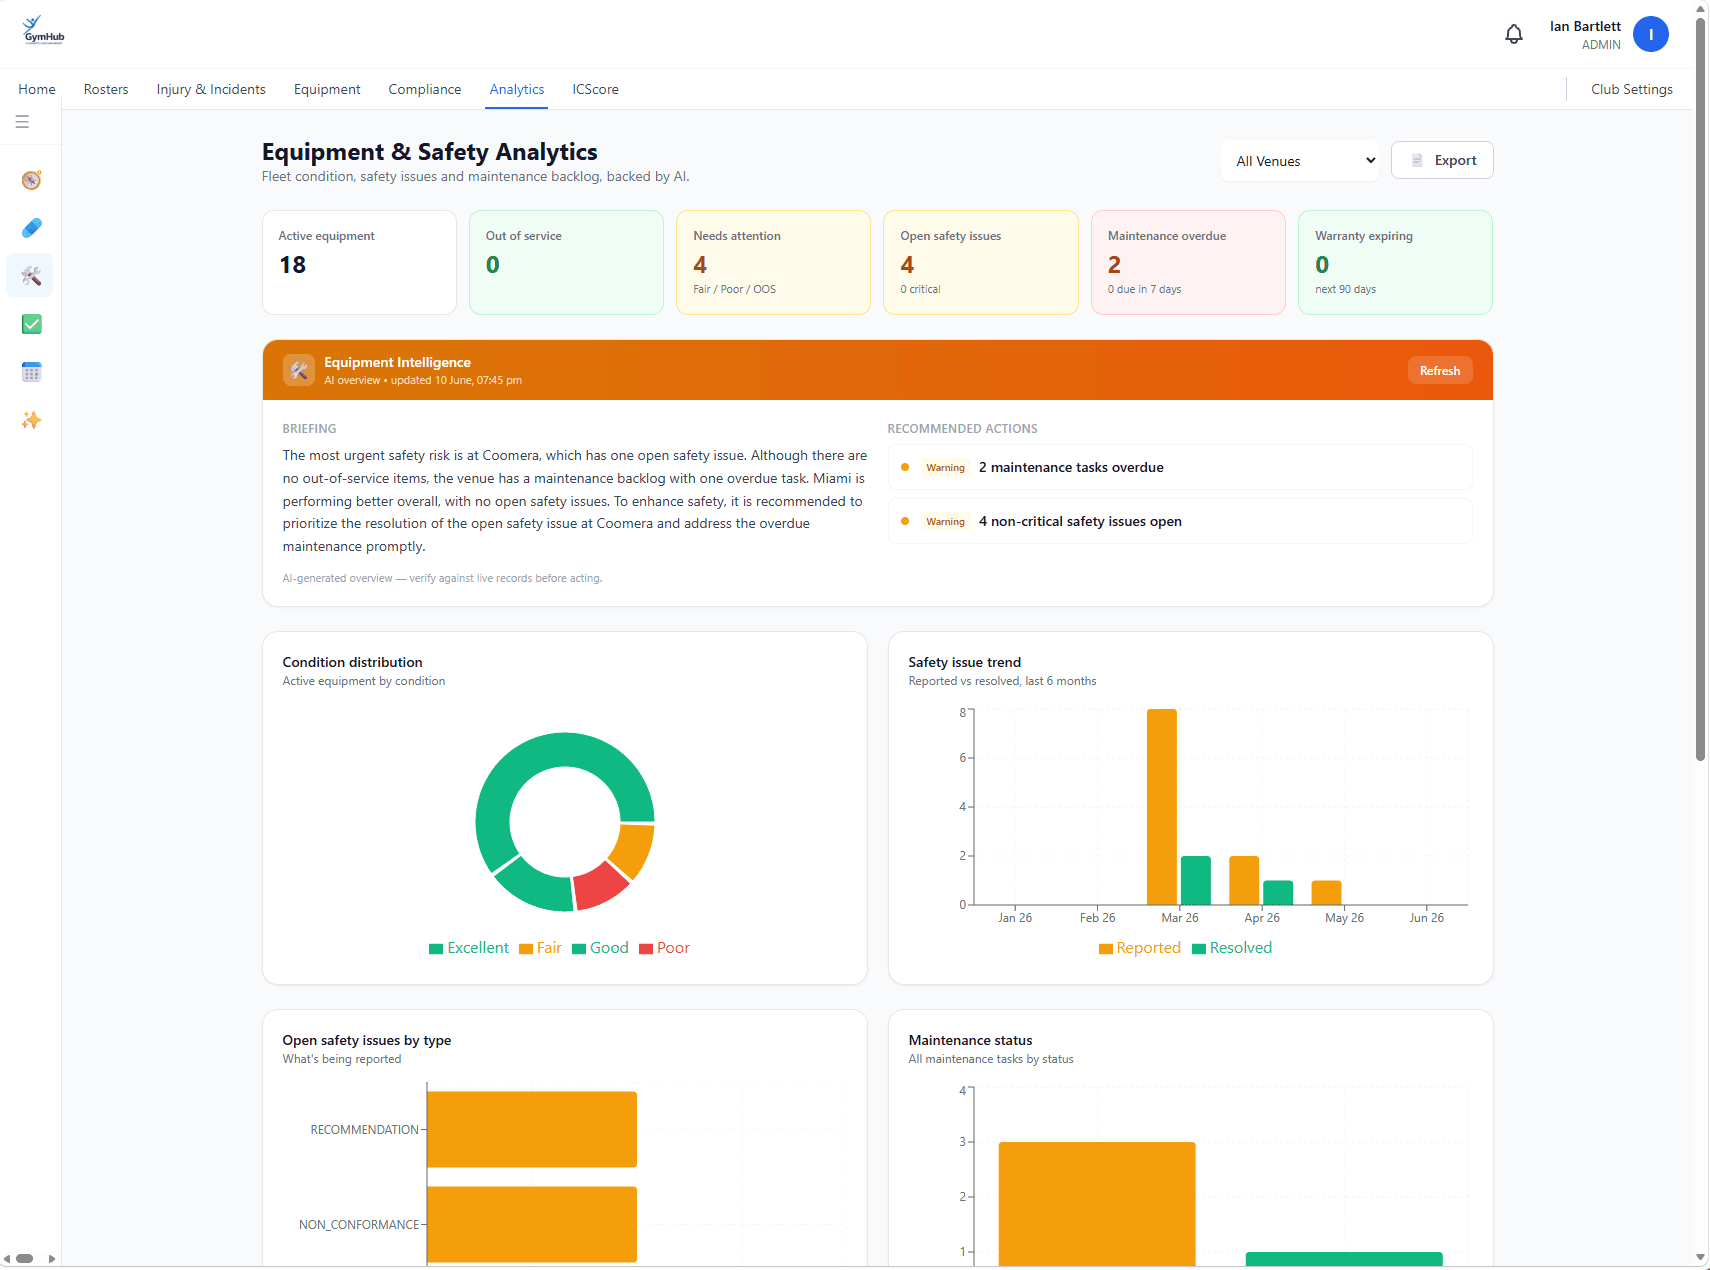Click the 'Fair / Poor / OOS' subtext
Viewport: 1710px width, 1270px height.
734,289
